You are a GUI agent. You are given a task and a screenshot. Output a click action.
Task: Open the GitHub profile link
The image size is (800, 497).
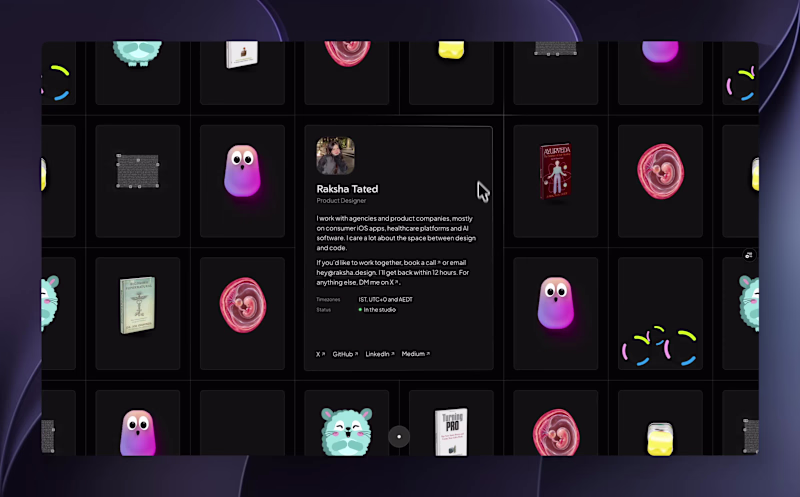[x=345, y=354]
